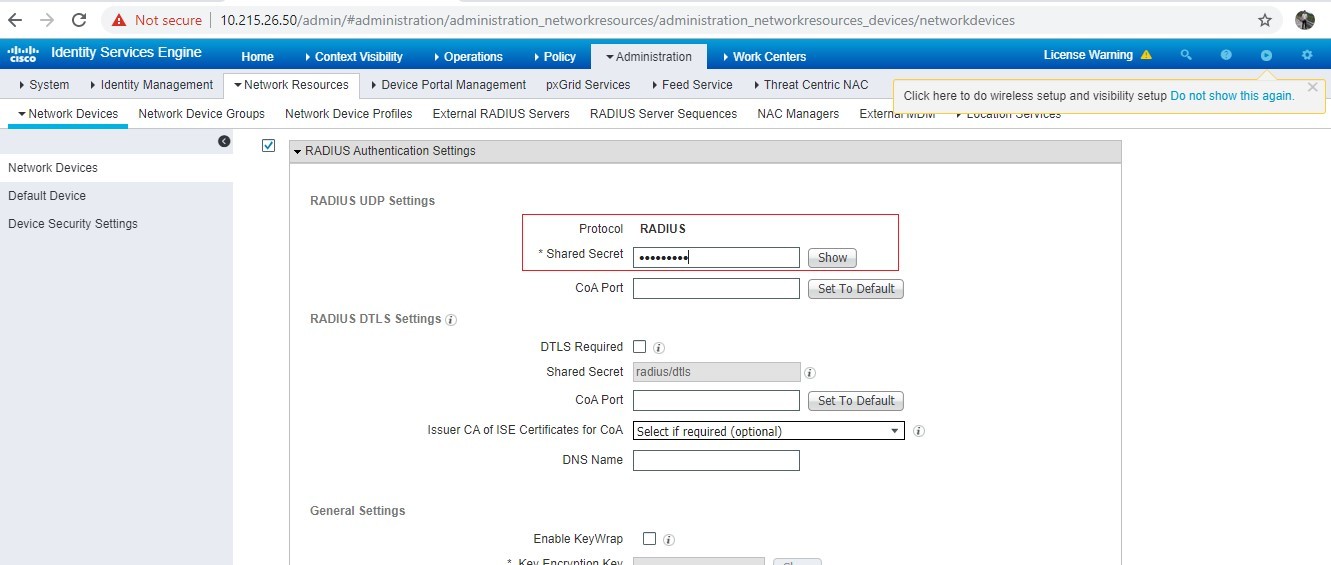Enable the KeyWrap checkbox
This screenshot has width=1331, height=565.
click(x=650, y=538)
